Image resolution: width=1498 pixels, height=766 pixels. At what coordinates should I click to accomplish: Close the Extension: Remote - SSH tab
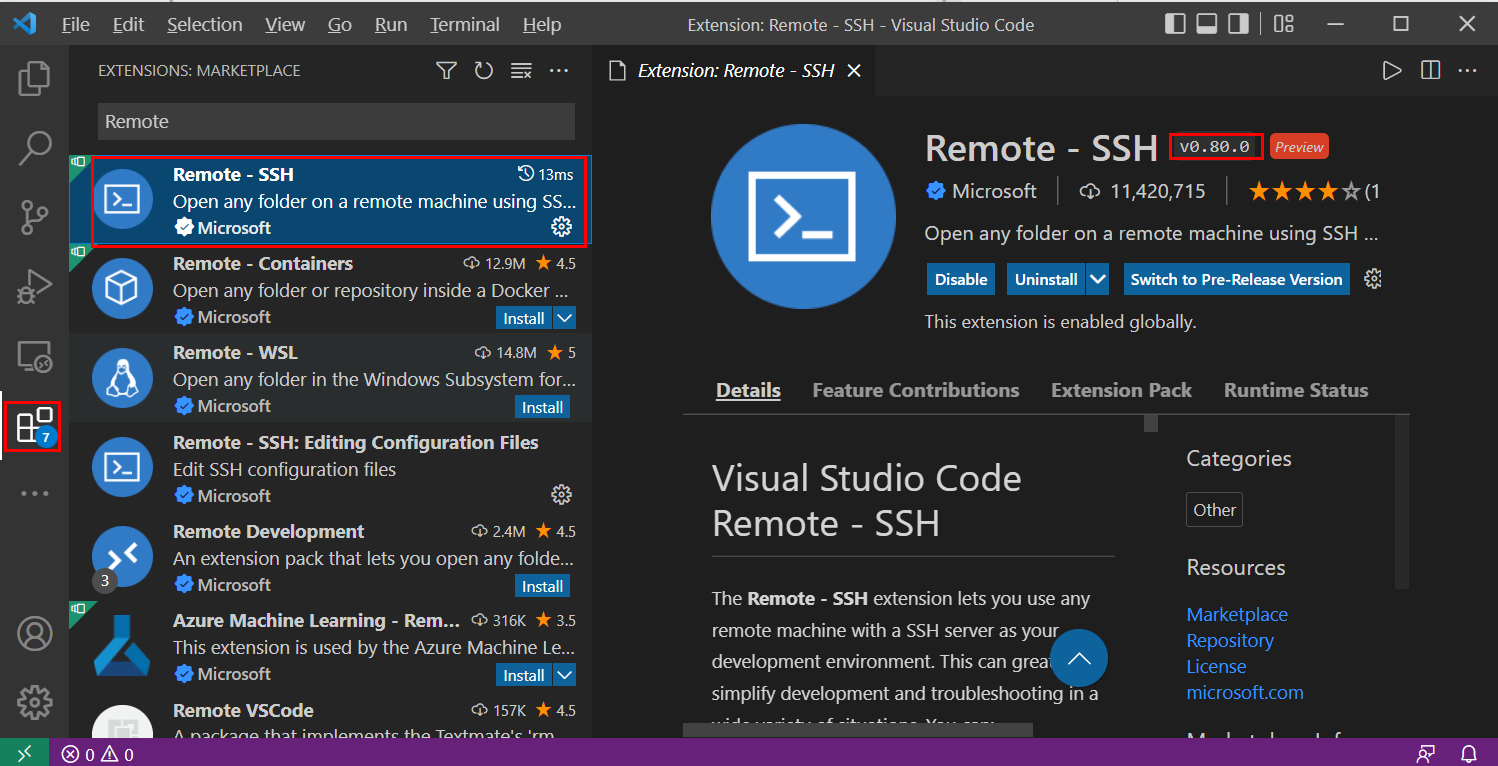click(854, 71)
